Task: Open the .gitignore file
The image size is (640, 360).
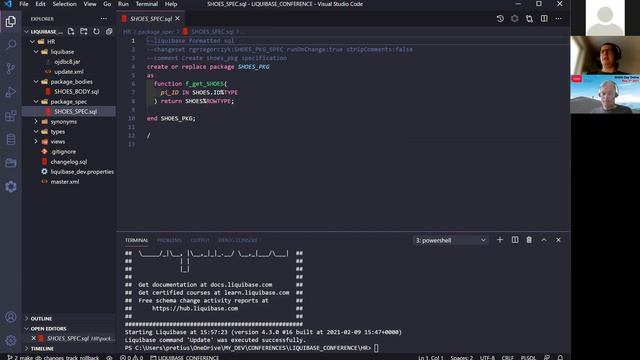Action: click(63, 151)
